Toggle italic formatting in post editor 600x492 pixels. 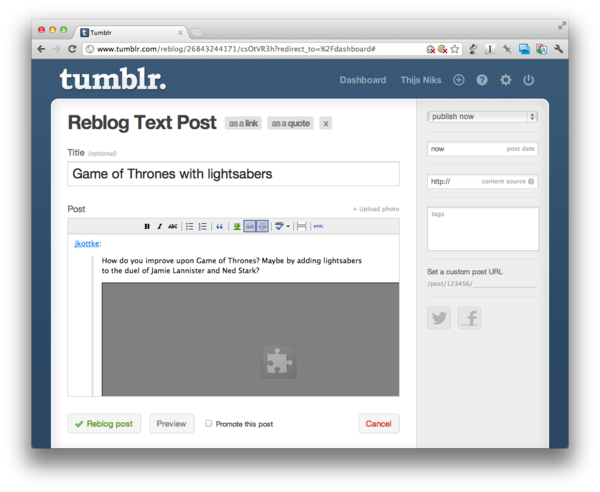[160, 226]
